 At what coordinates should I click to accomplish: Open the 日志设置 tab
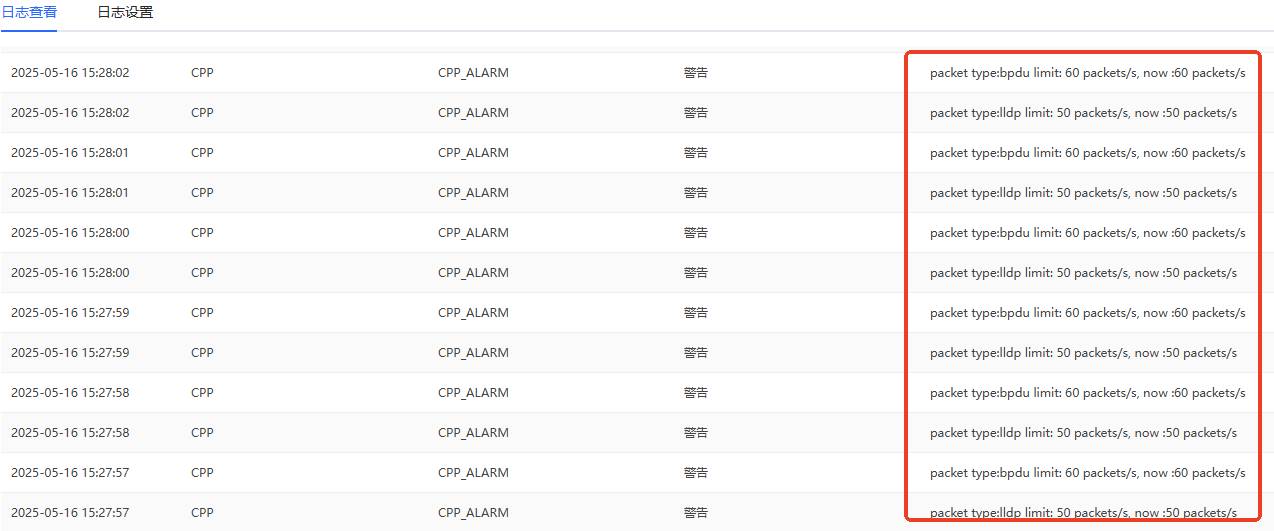pyautogui.click(x=125, y=13)
